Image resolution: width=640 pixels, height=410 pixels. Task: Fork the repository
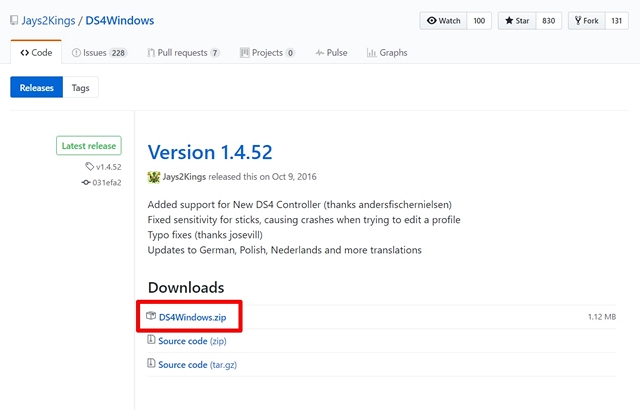point(587,21)
